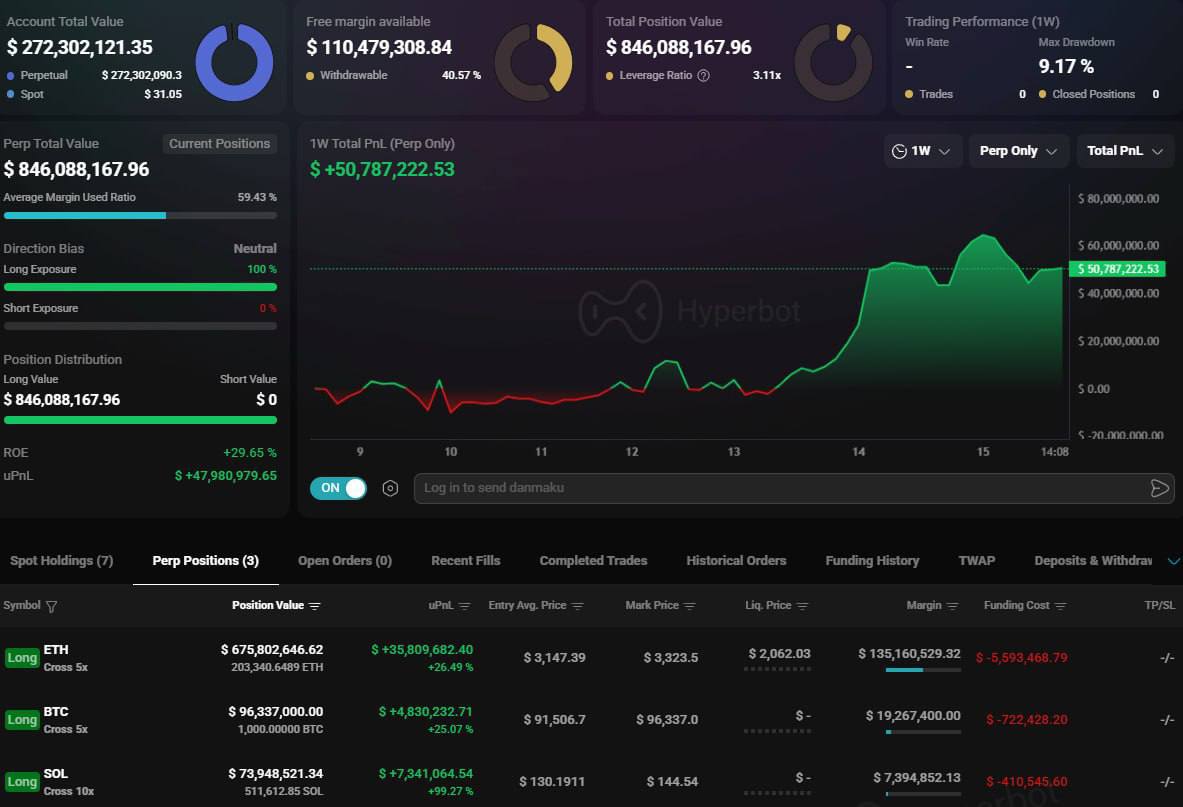Turn off the danmaku ON toggle
1183x807 pixels.
(x=338, y=488)
